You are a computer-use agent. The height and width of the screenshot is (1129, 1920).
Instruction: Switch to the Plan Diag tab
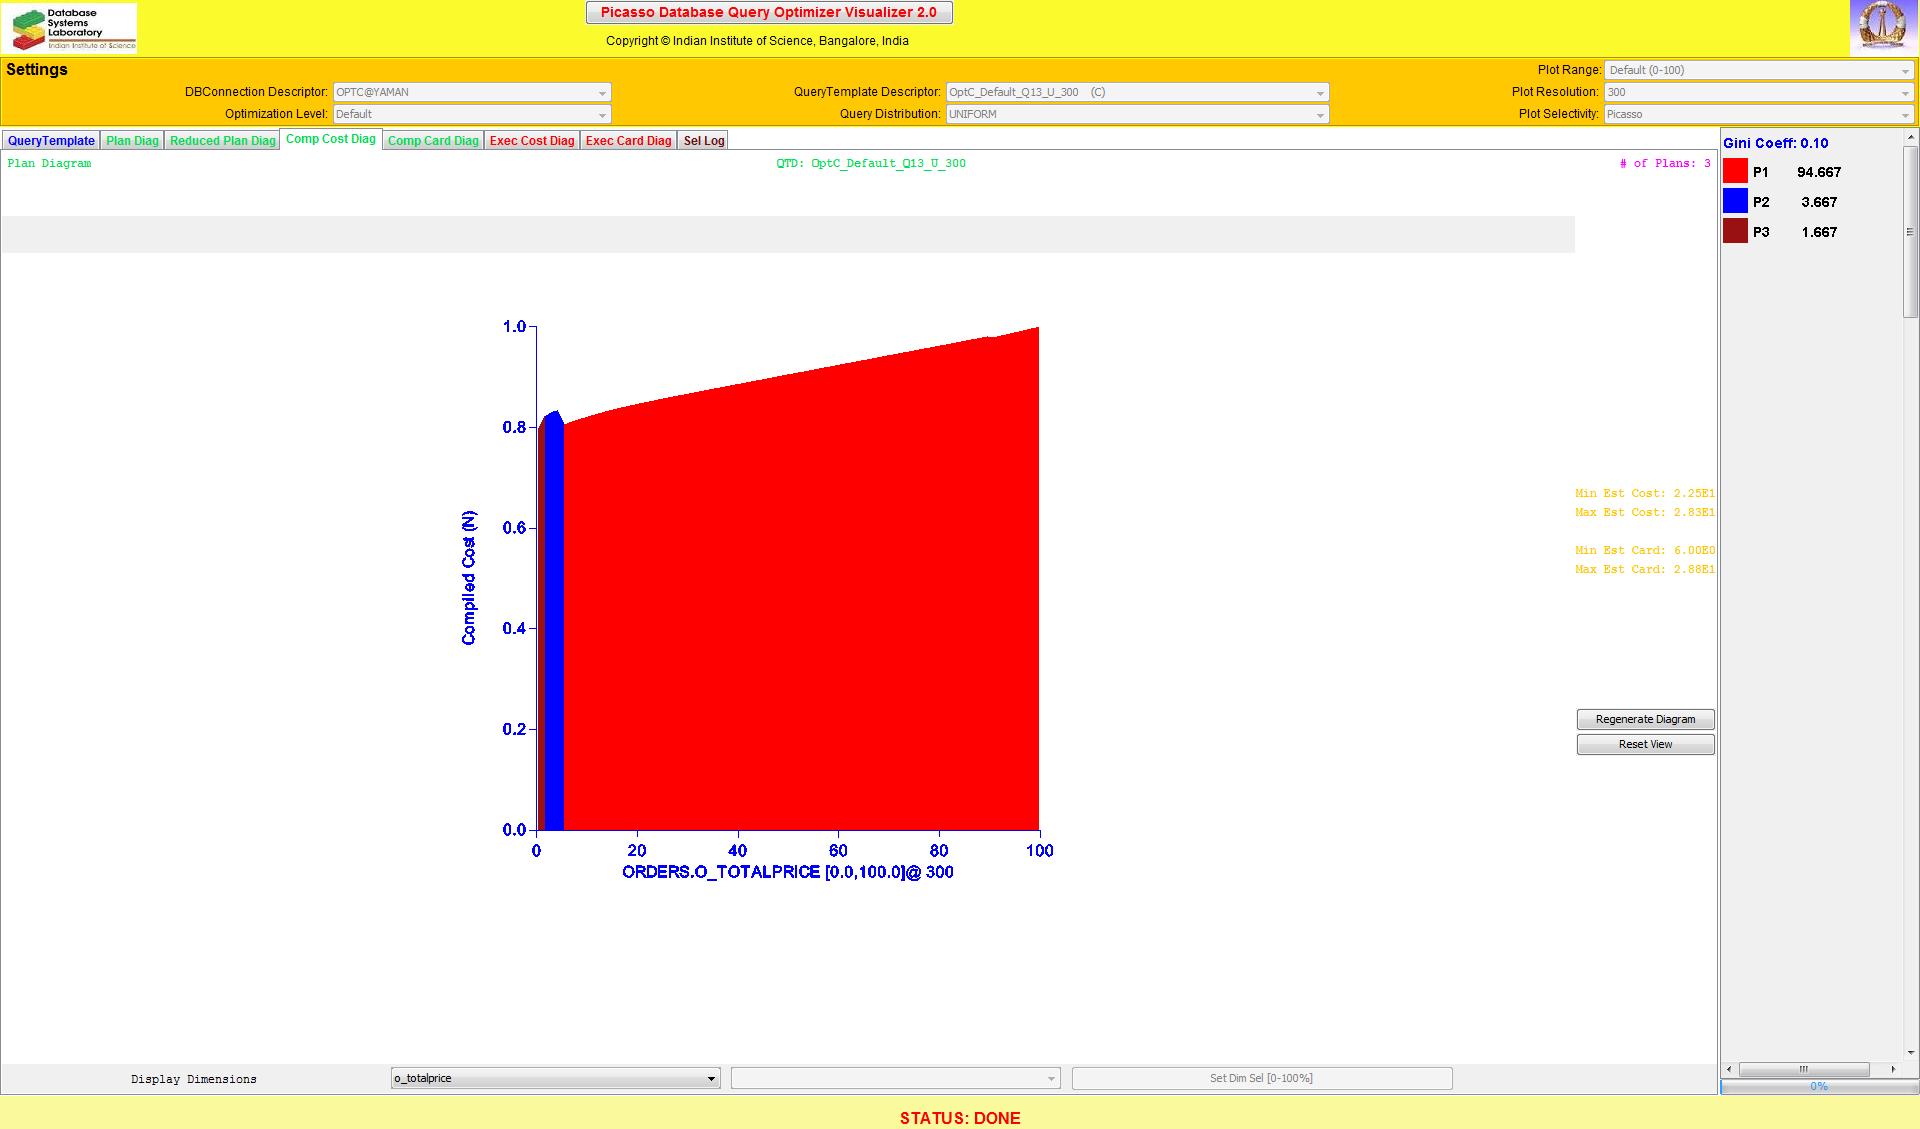coord(132,141)
